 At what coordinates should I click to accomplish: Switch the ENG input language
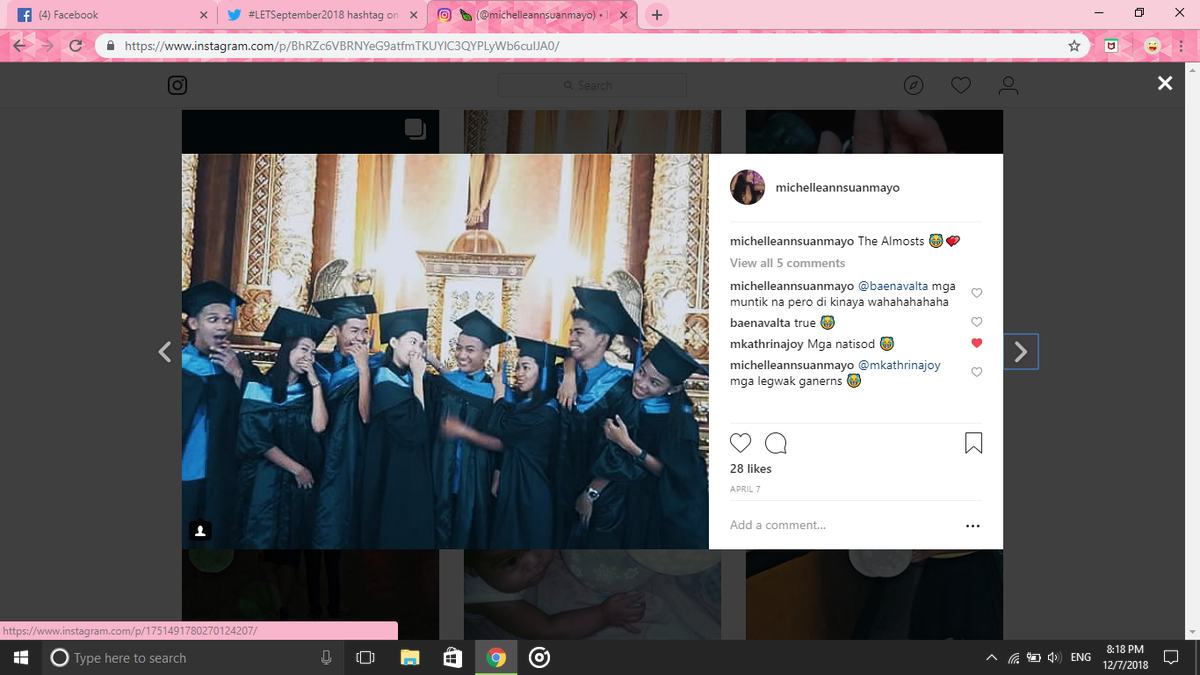(1081, 658)
